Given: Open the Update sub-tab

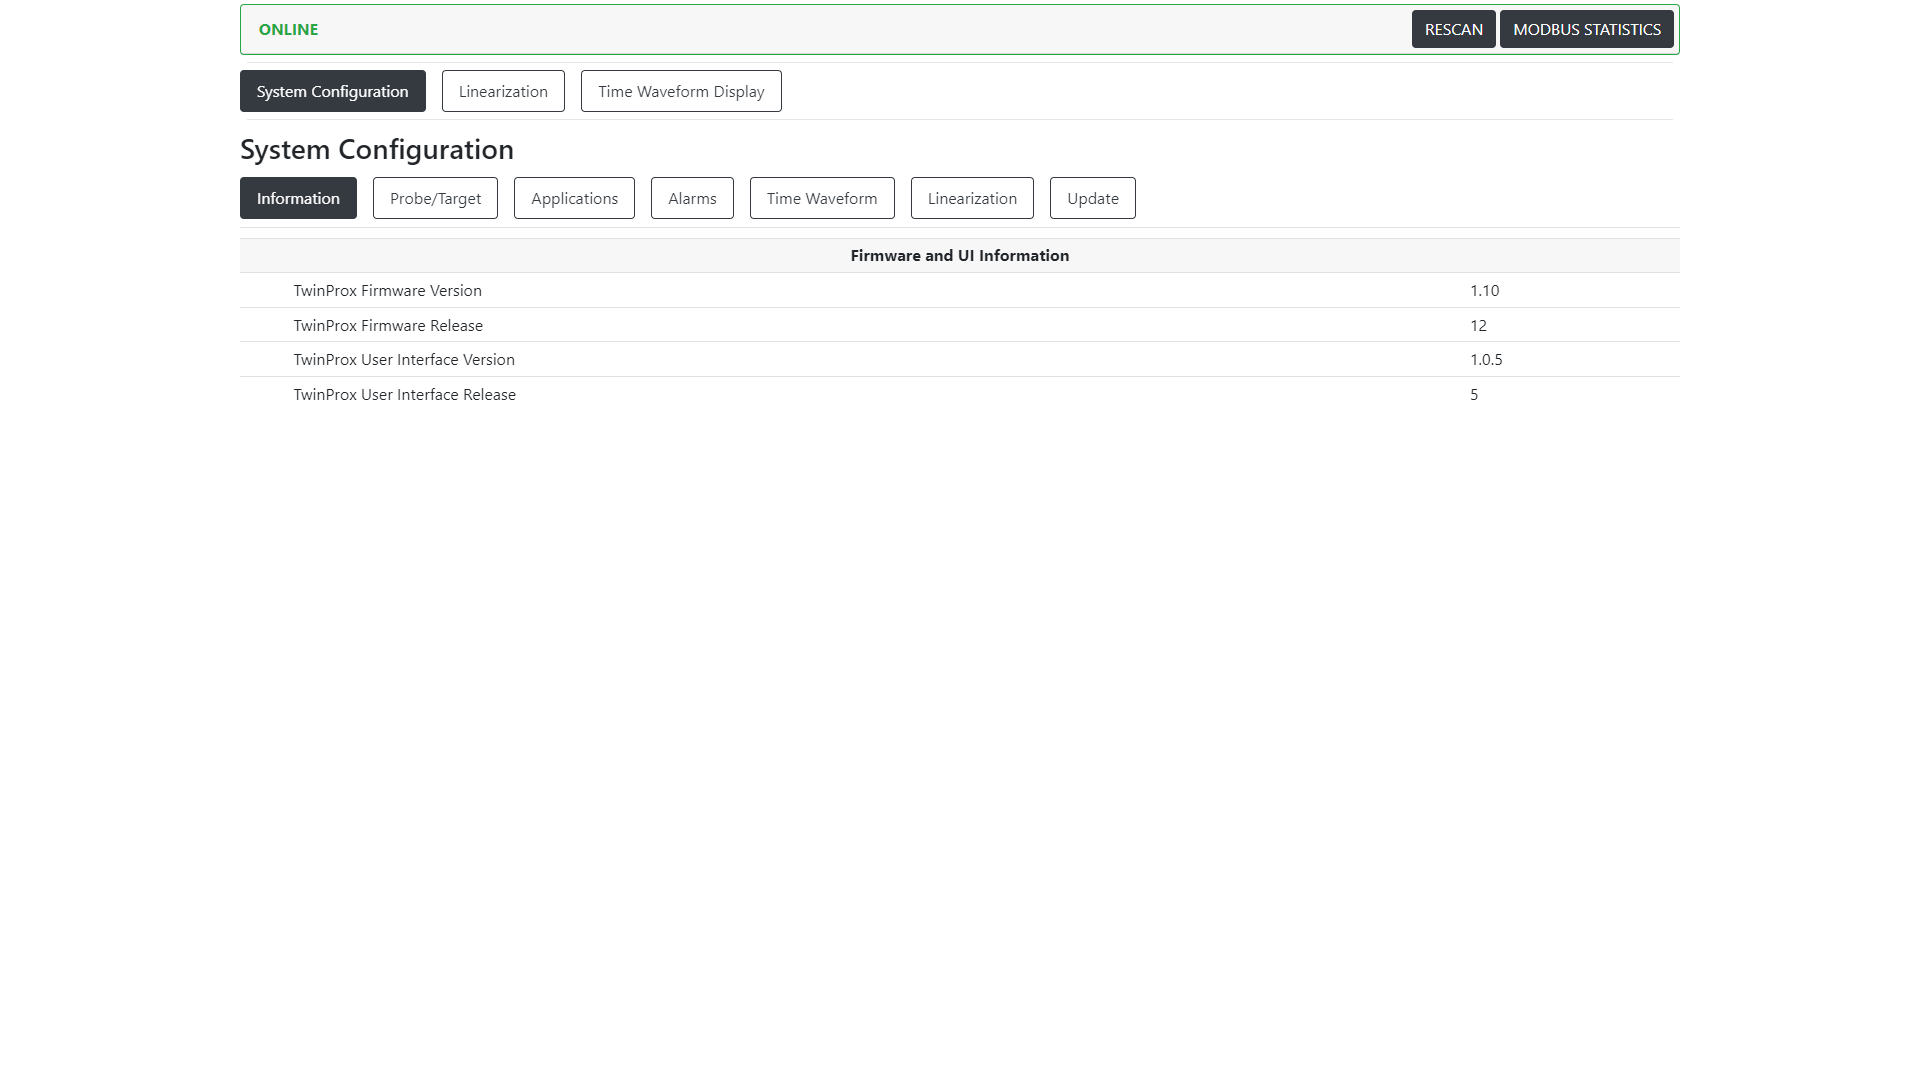Looking at the screenshot, I should click(1092, 198).
